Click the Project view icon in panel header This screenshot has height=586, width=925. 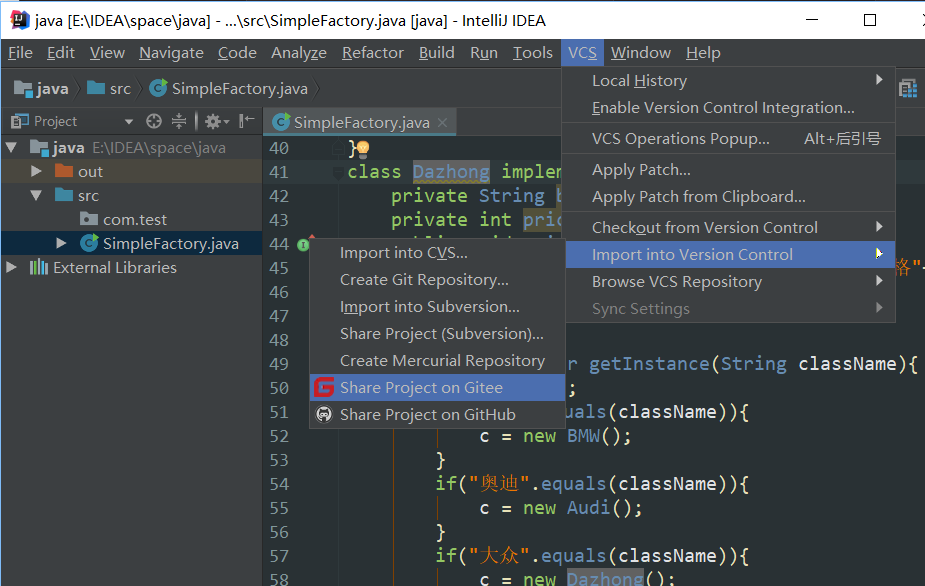20,122
